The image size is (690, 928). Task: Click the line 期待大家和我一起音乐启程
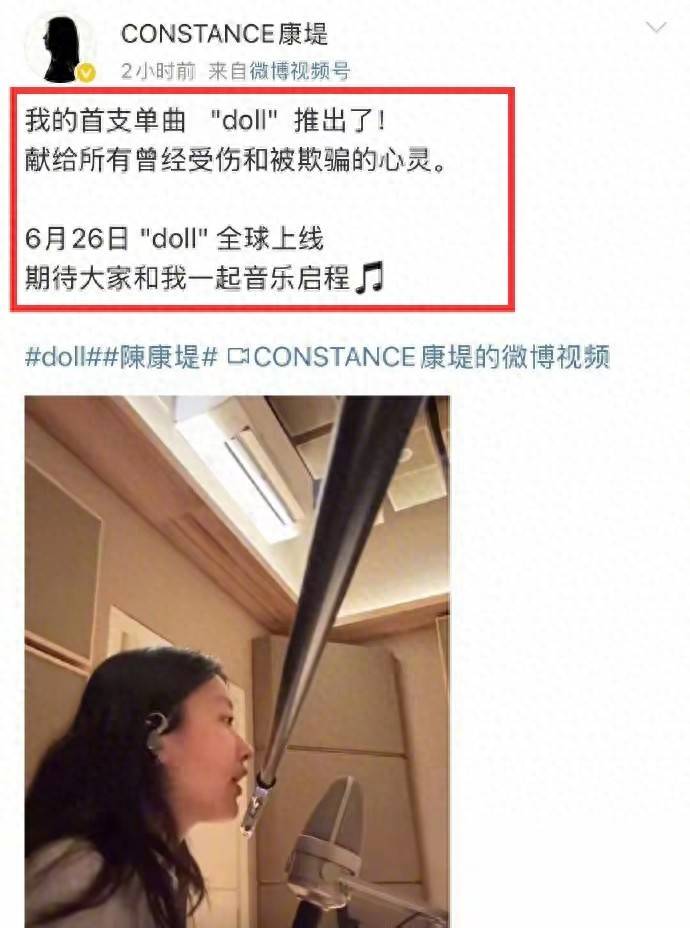[x=188, y=278]
